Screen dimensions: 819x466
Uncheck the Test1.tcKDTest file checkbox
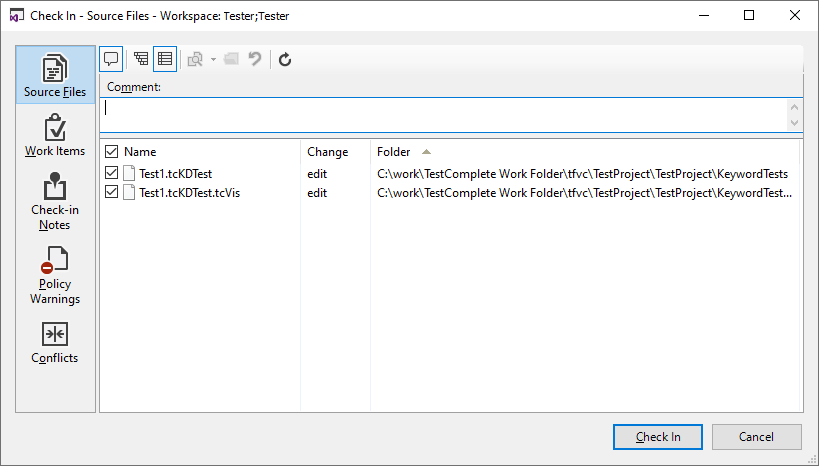pyautogui.click(x=111, y=173)
